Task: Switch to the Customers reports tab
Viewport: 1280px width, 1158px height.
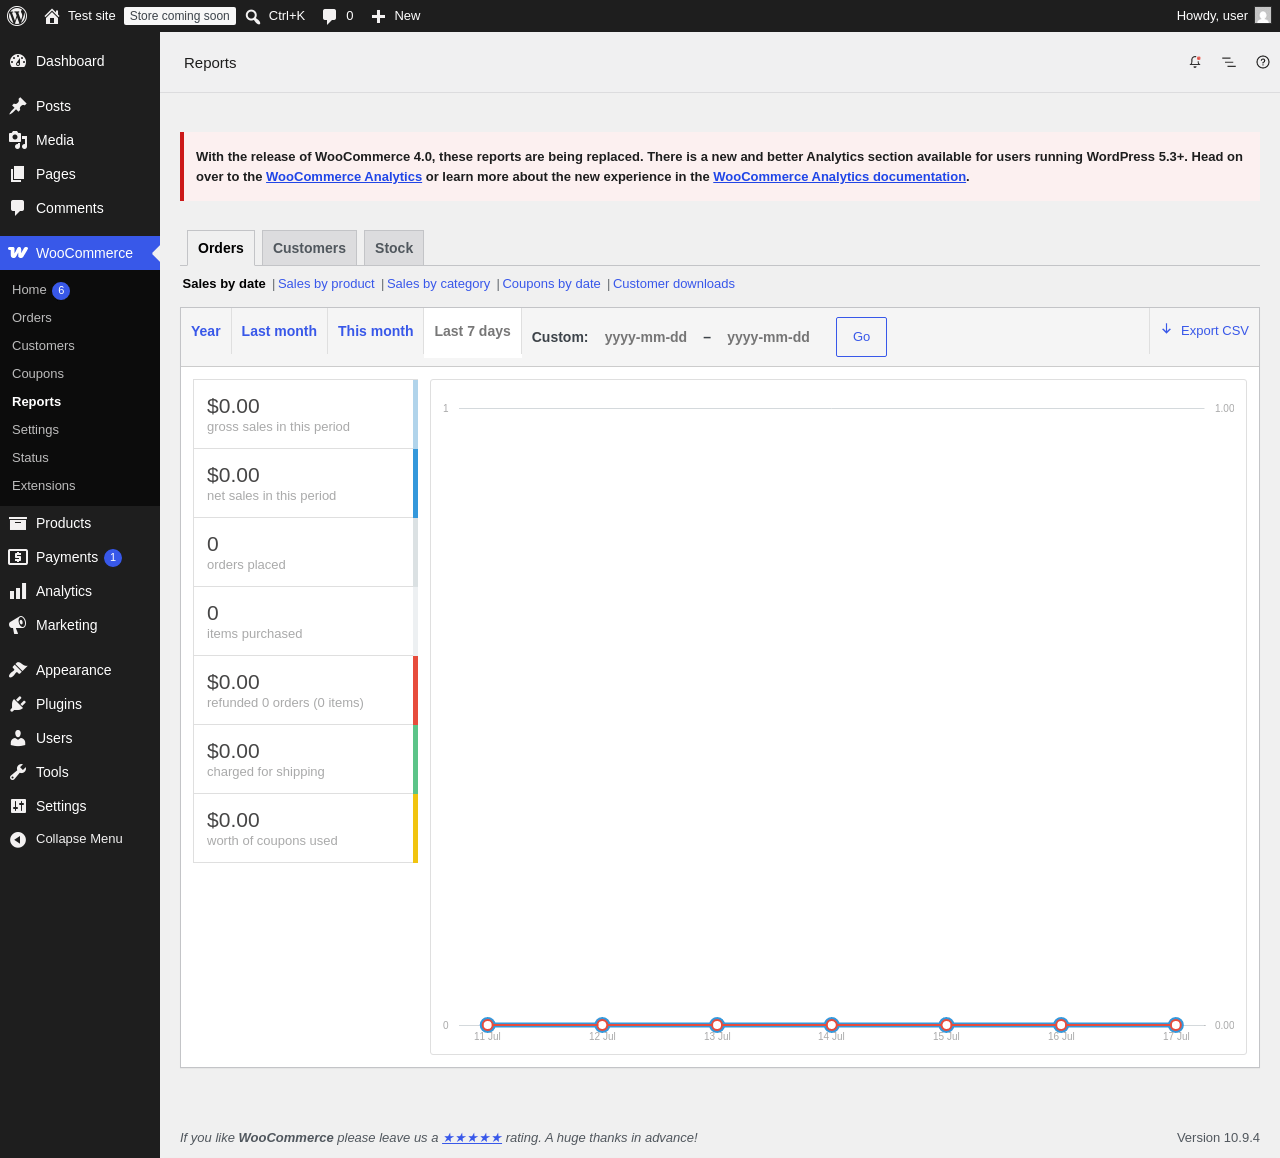Action: pos(309,248)
